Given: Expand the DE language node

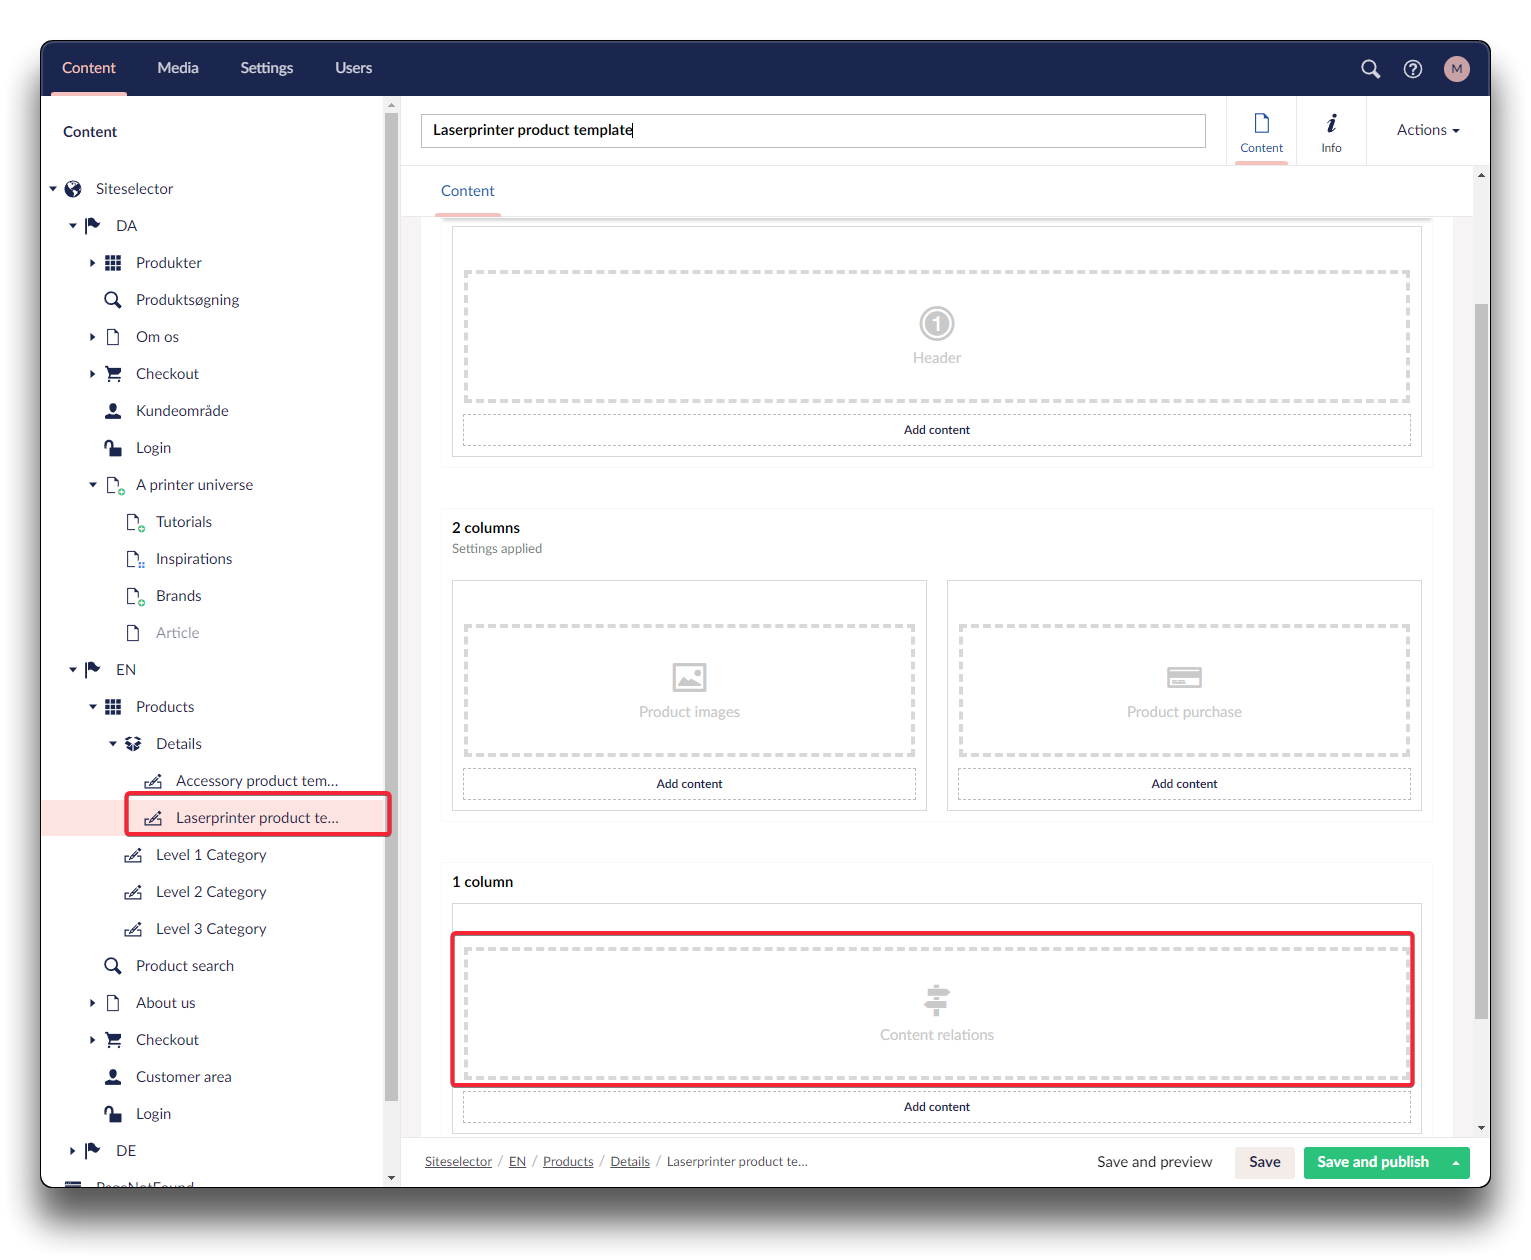Looking at the screenshot, I should 73,1151.
